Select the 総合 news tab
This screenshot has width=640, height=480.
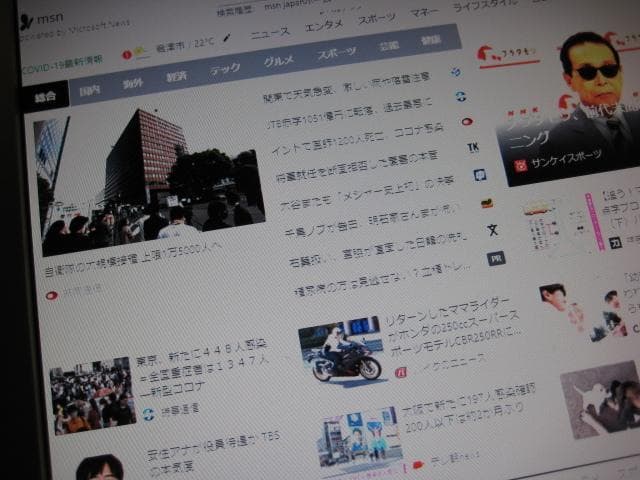(x=45, y=98)
